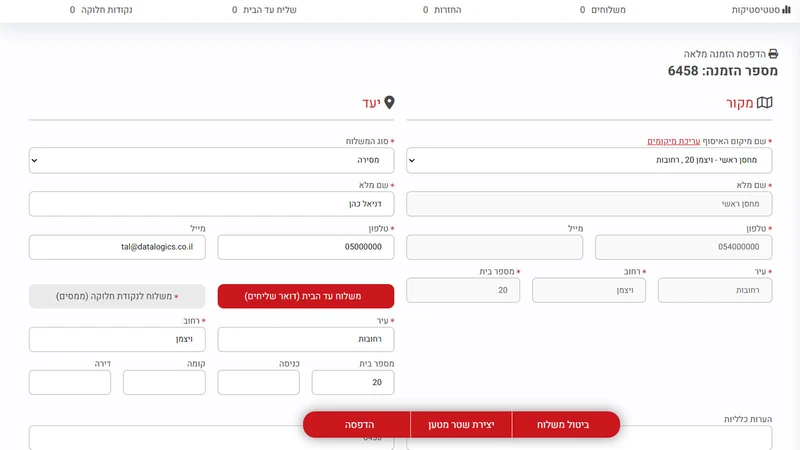Click the הערות כלליות text area
The image size is (800, 450).
[589, 438]
